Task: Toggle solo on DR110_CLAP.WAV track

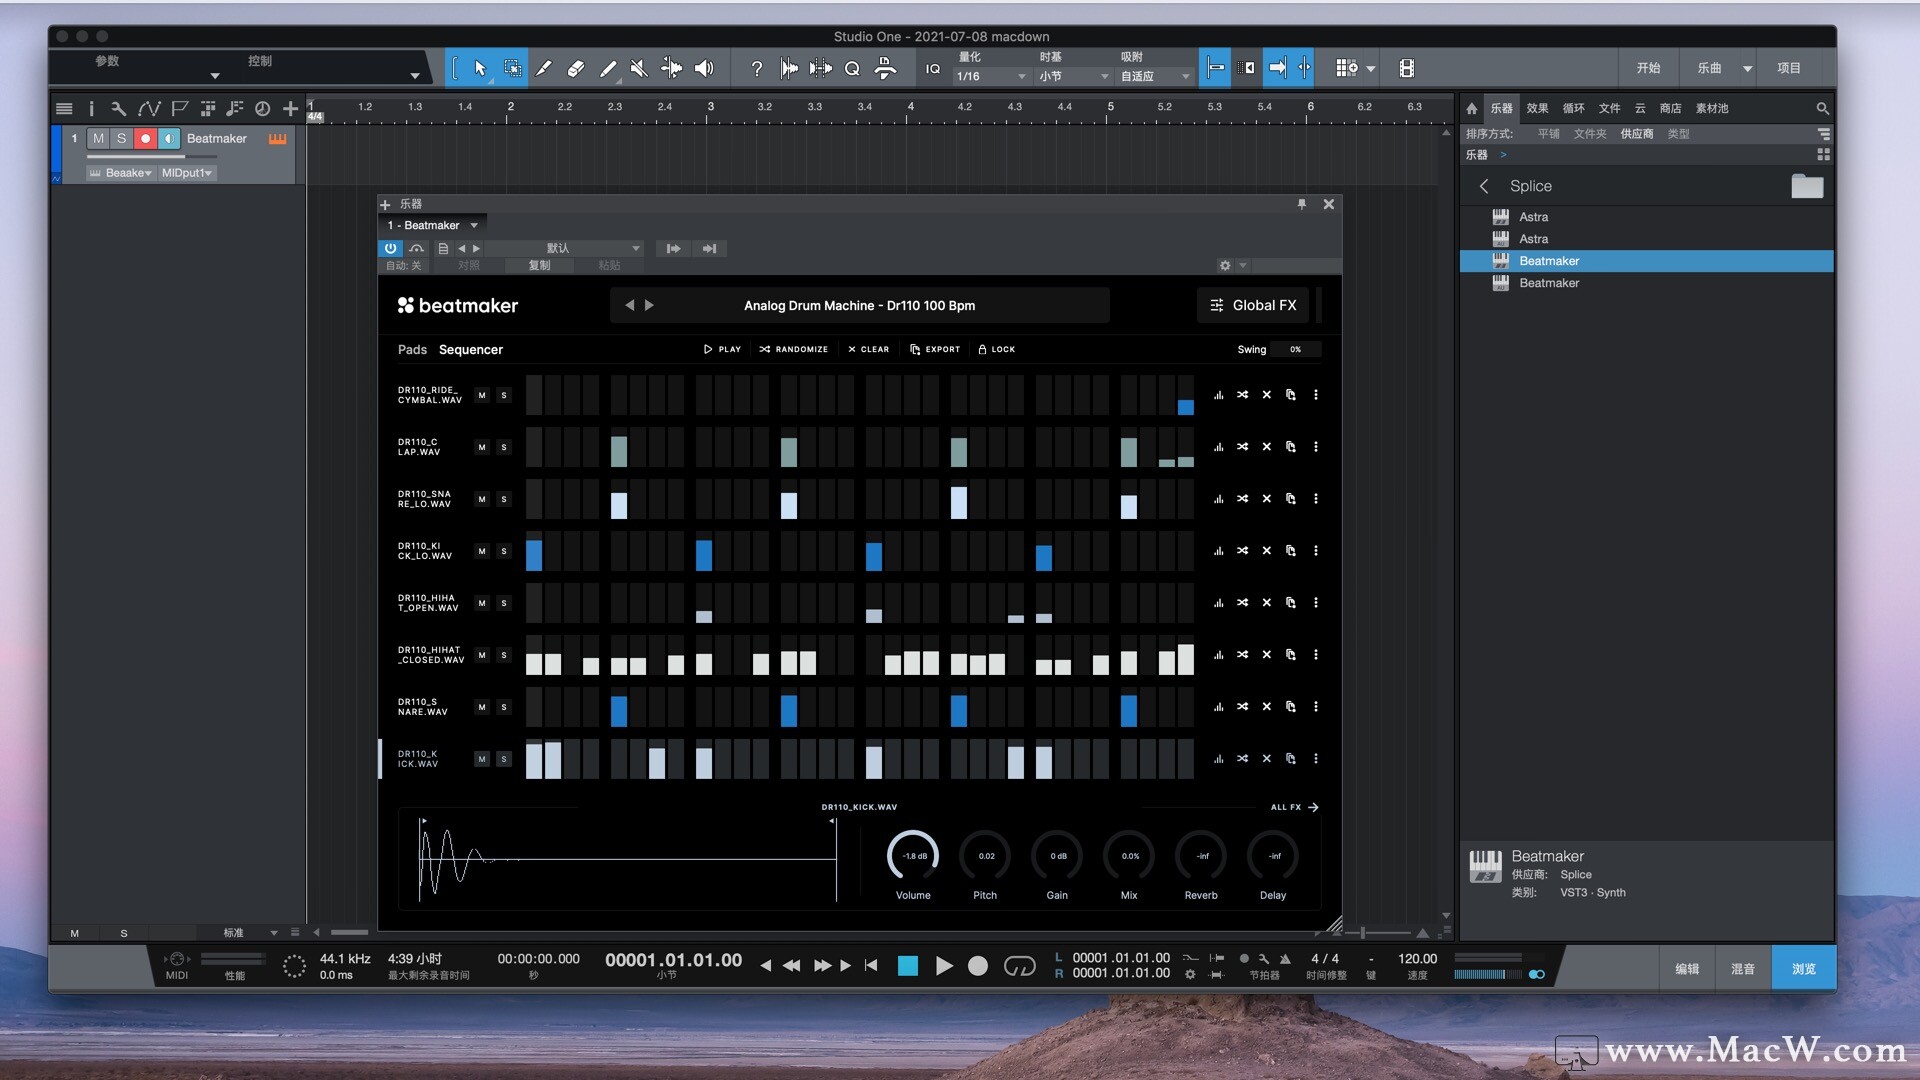Action: (x=505, y=447)
